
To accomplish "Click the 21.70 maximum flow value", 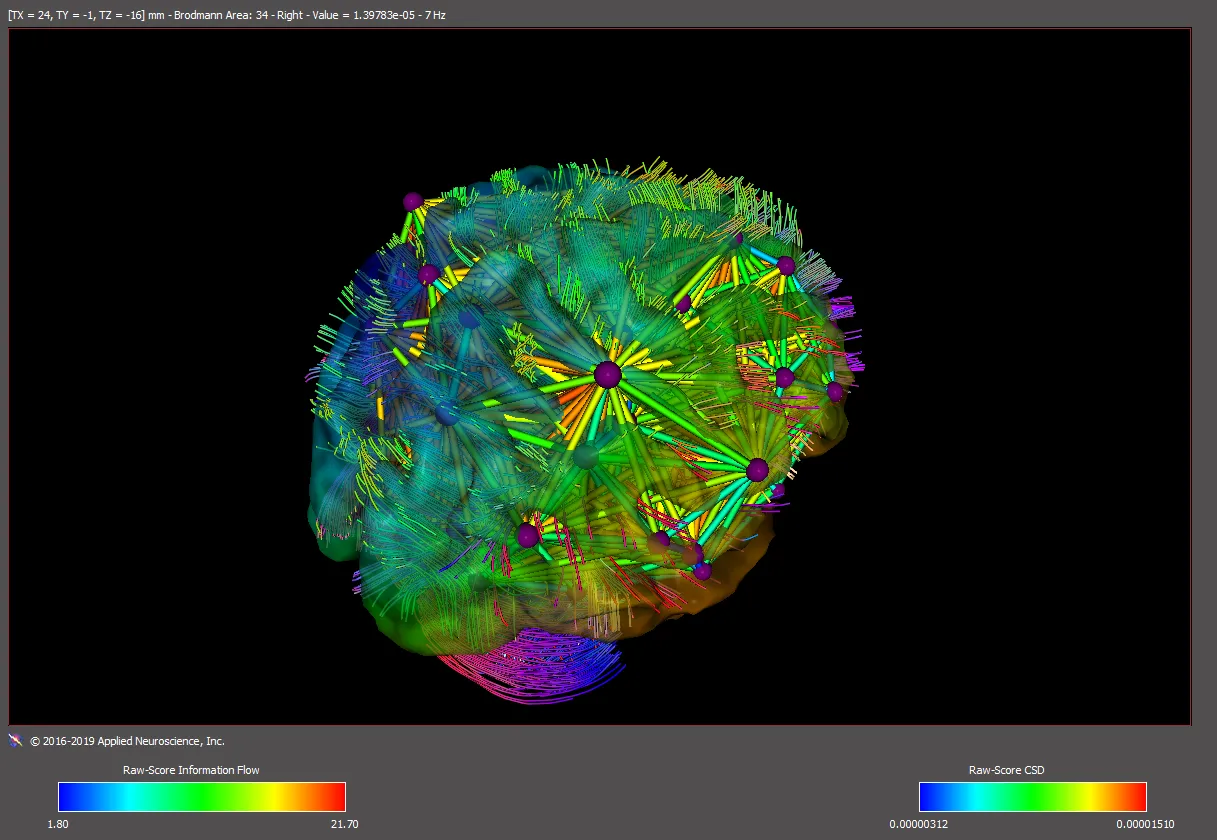I will [345, 824].
